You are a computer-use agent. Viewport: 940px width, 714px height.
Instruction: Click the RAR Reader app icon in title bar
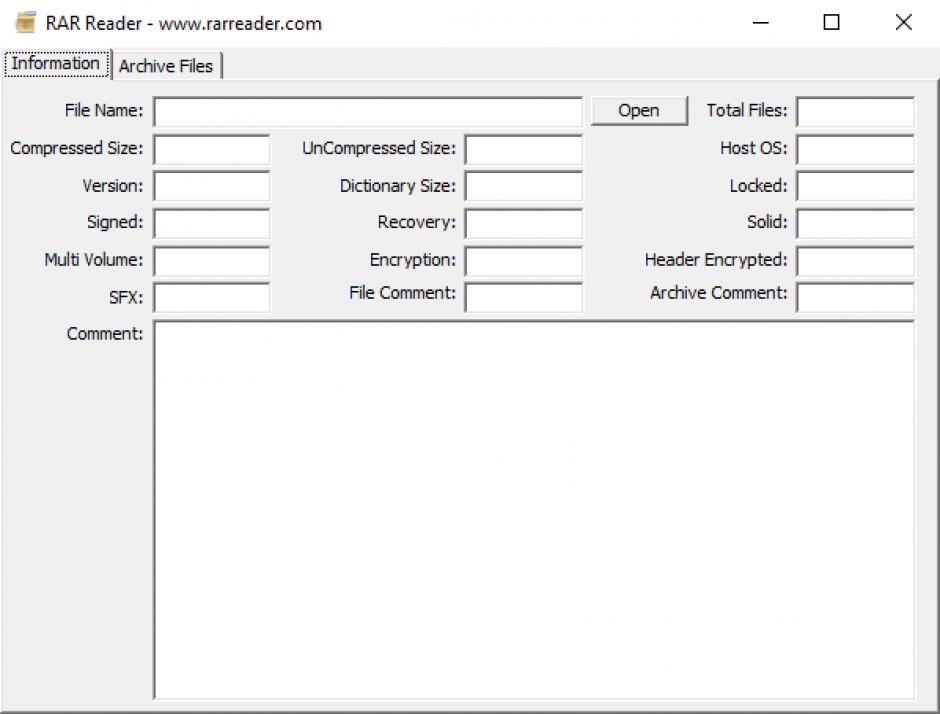click(26, 22)
